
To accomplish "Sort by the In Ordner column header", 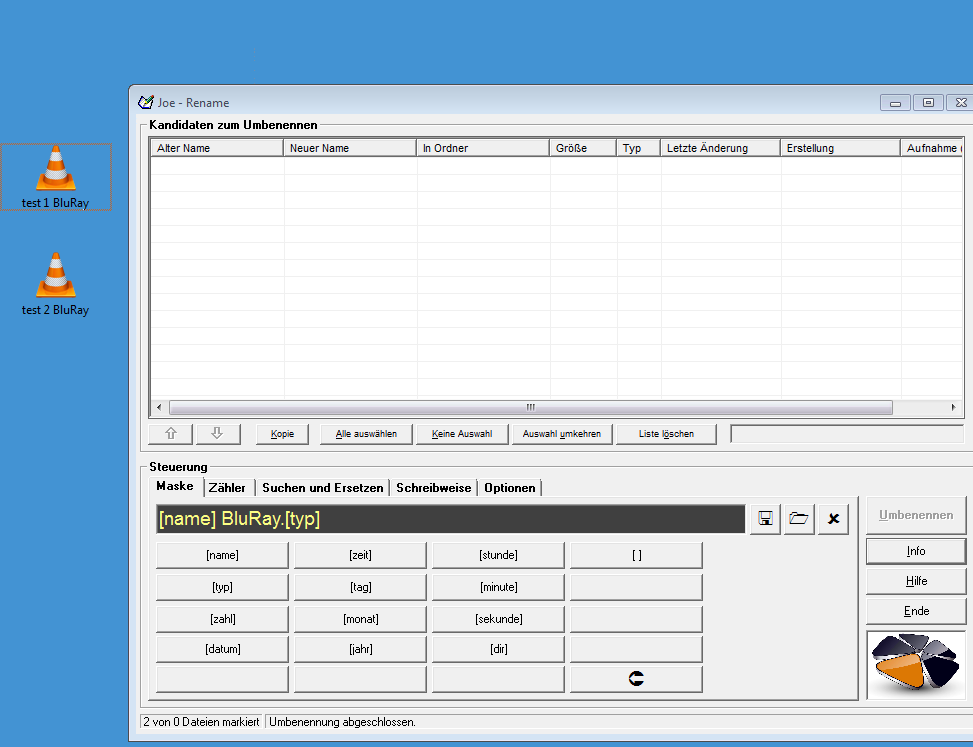I will tap(483, 148).
